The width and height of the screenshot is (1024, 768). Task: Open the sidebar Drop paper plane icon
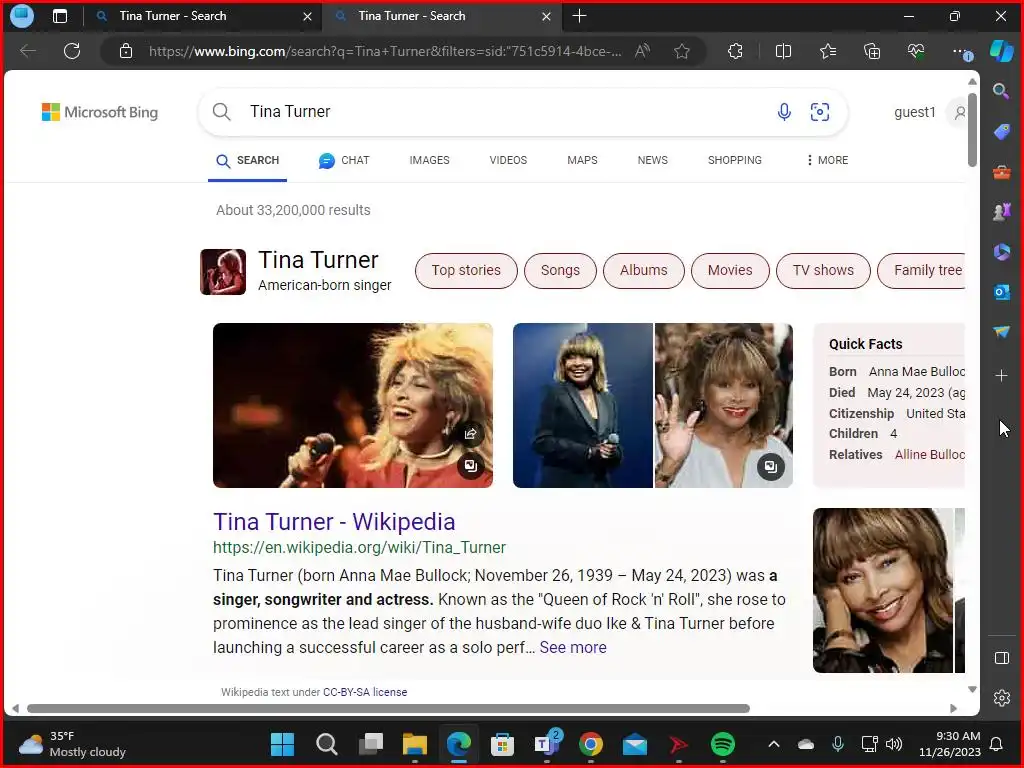coord(1001,332)
